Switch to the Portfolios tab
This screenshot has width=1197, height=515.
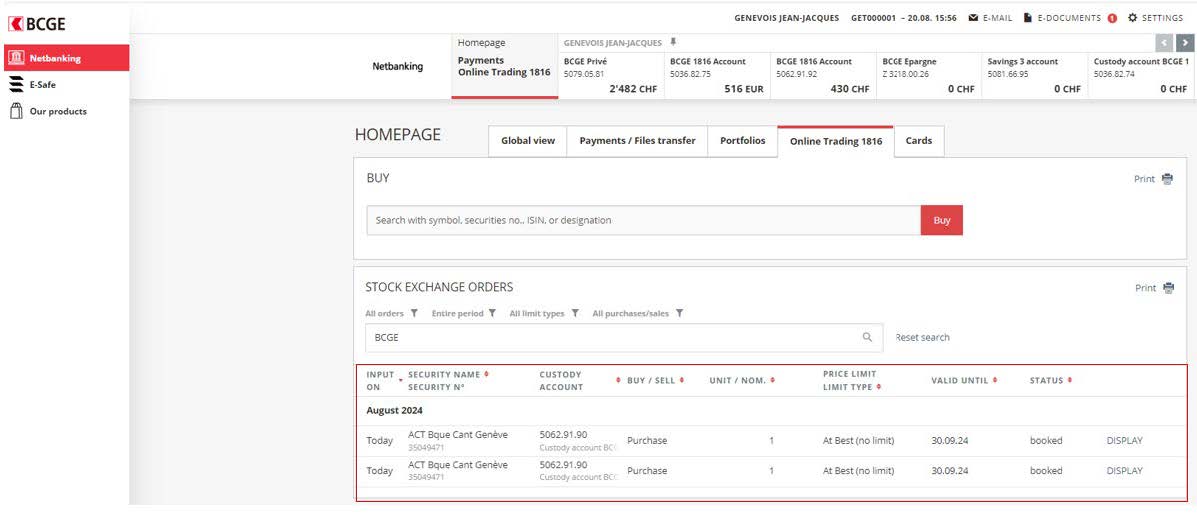743,141
